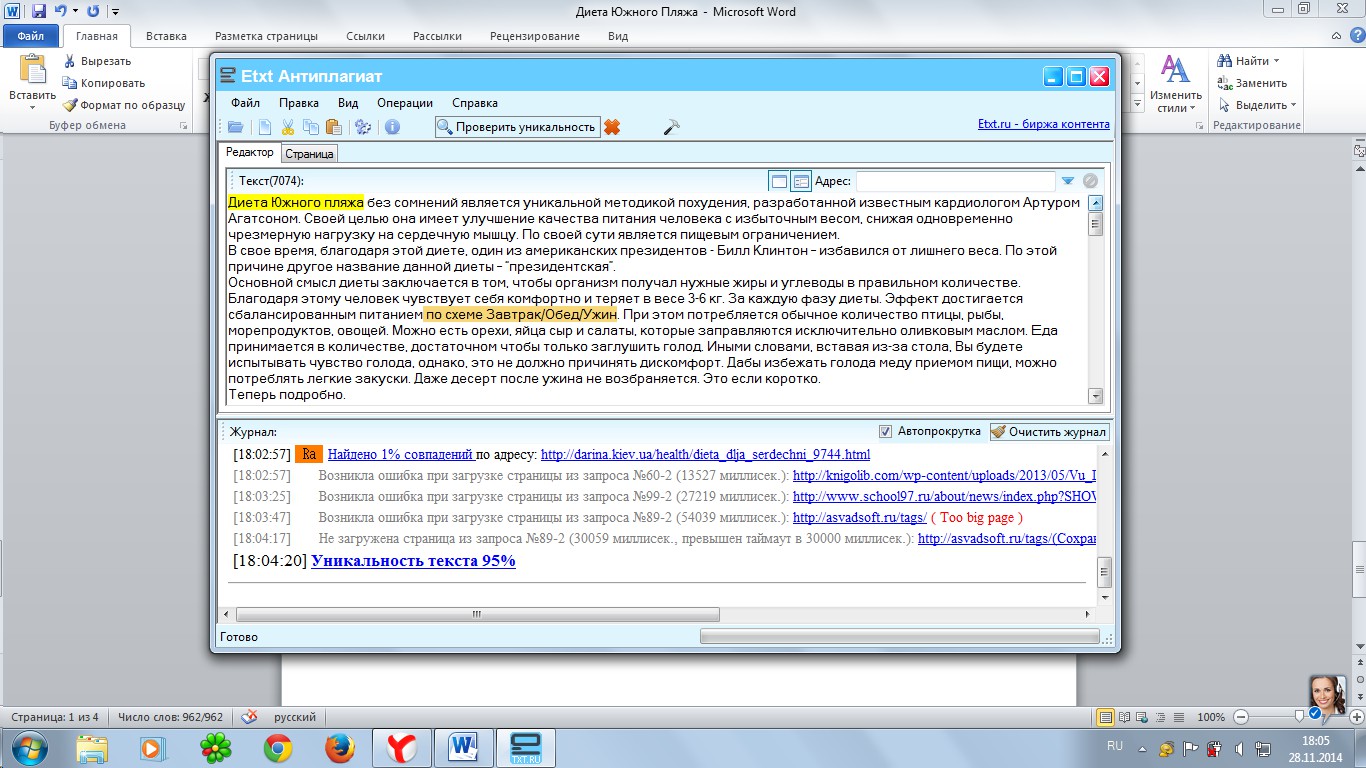Click the grey stop icon beside address field
The width and height of the screenshot is (1366, 768).
coord(1091,181)
